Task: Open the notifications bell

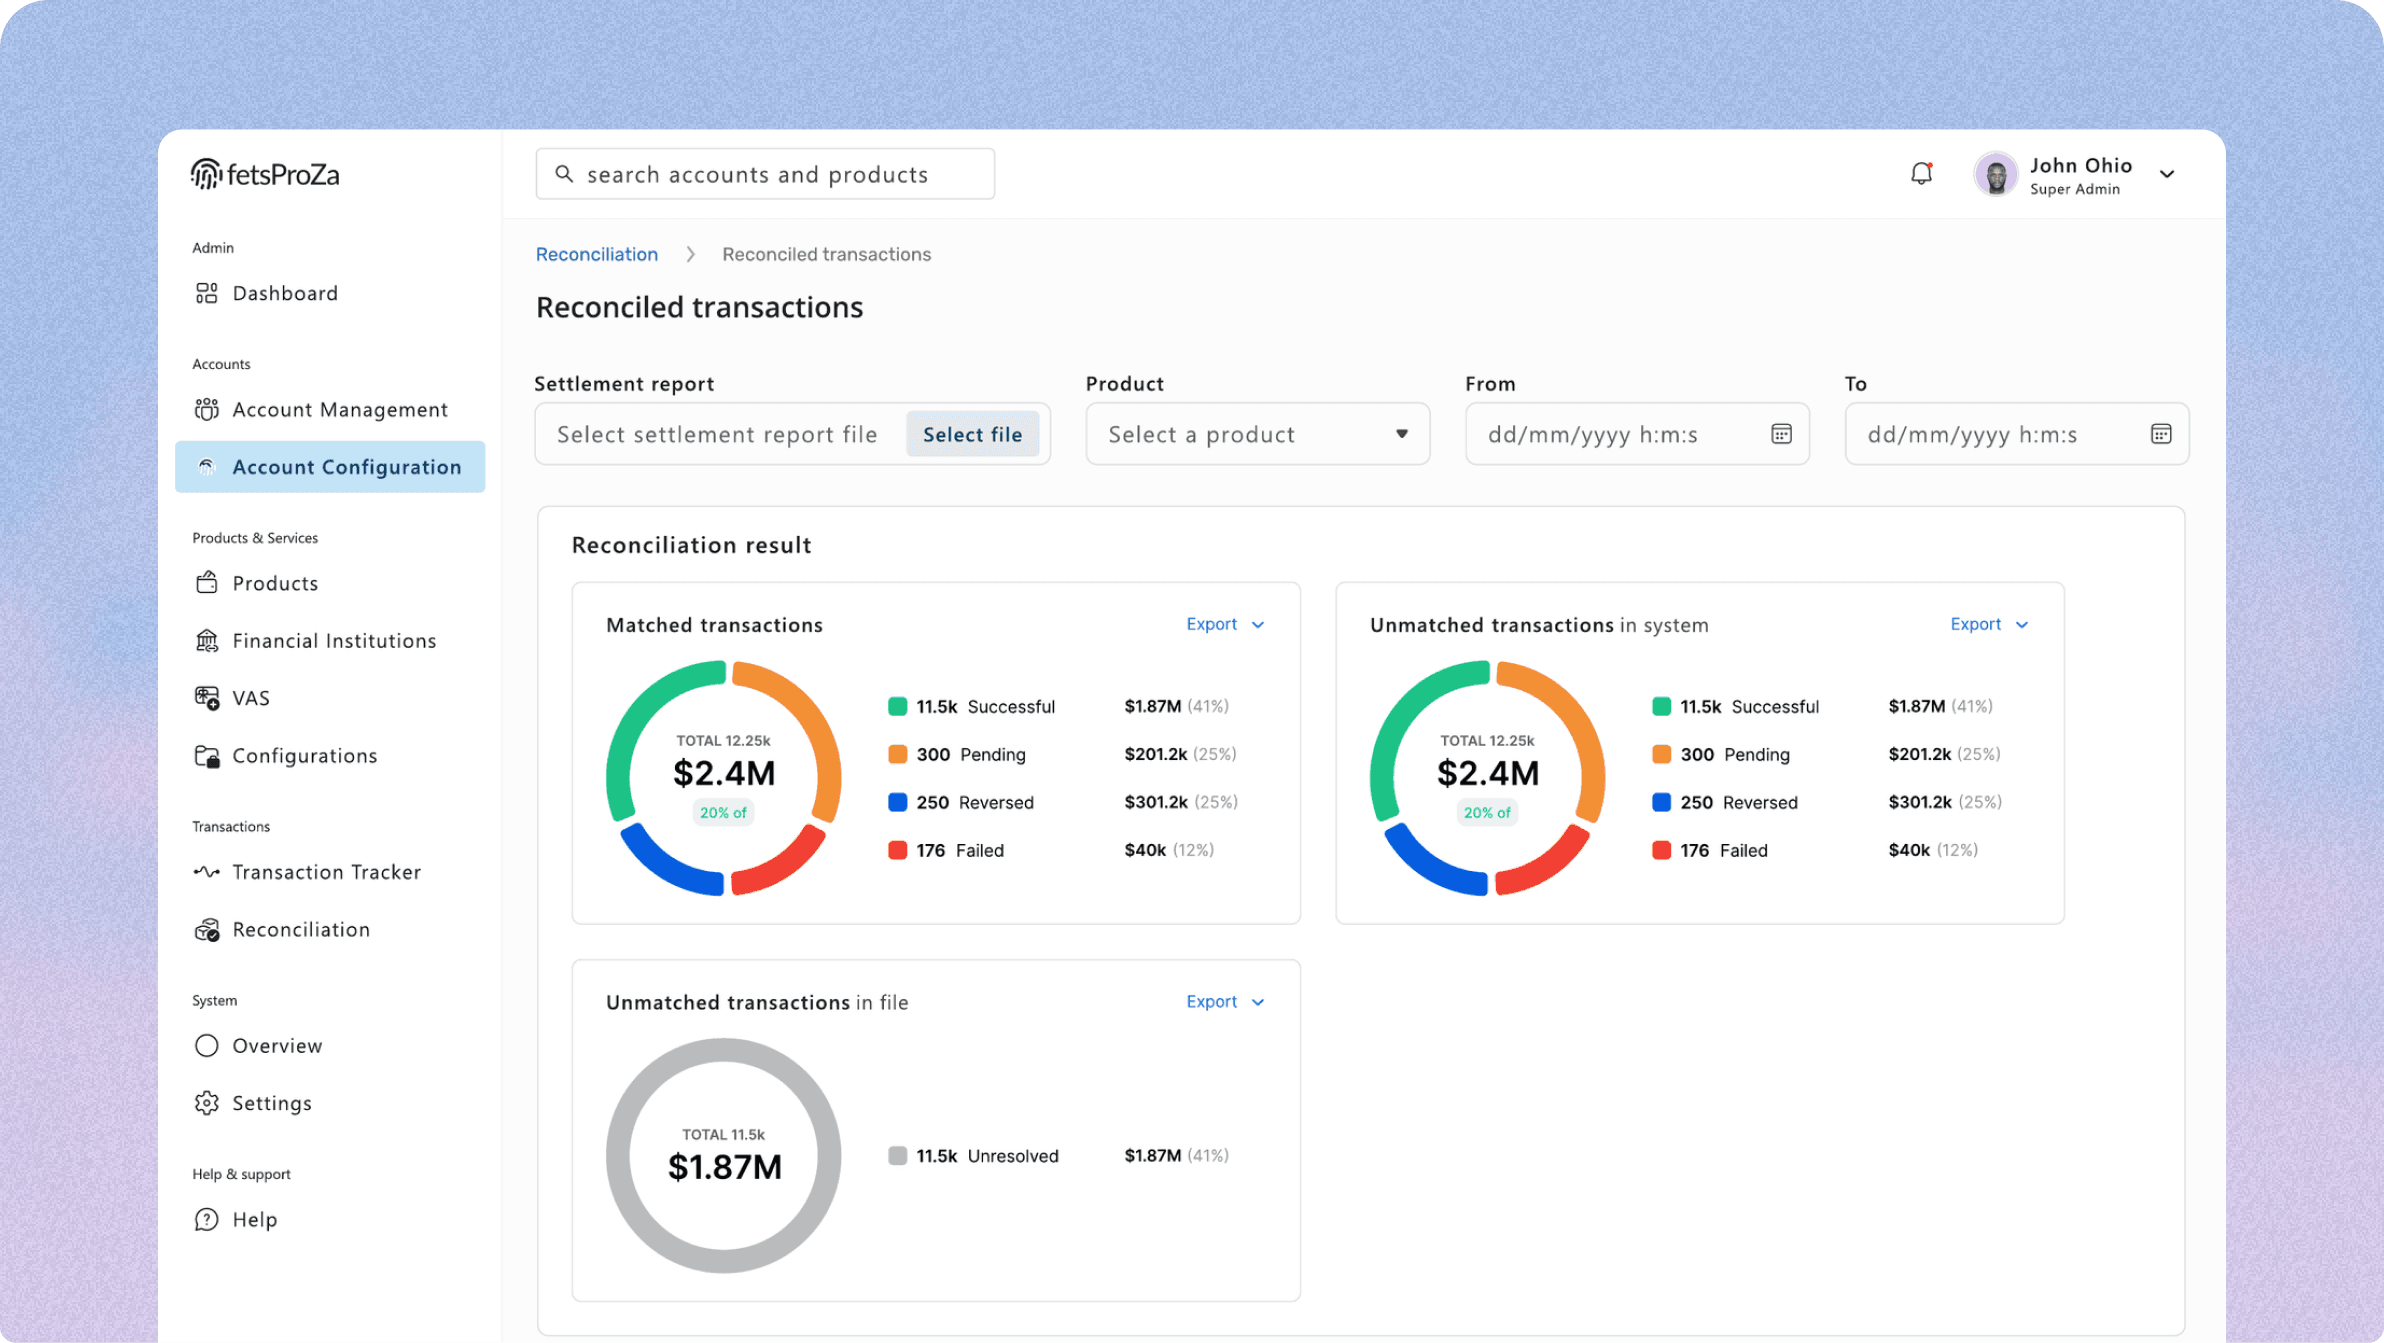Action: coord(1921,174)
